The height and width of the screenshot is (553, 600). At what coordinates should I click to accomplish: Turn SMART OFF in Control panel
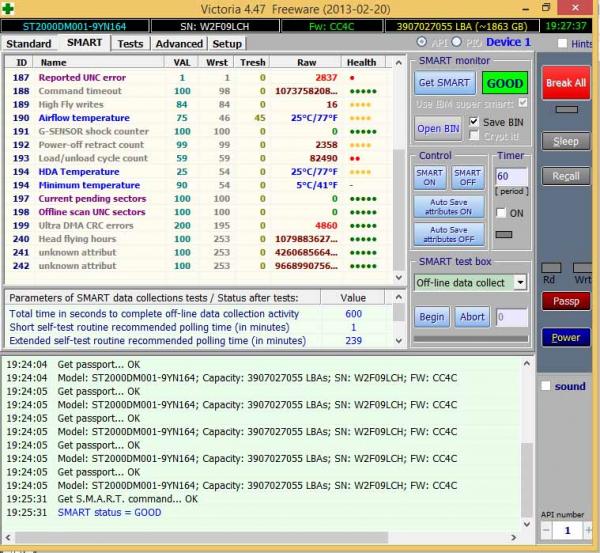pos(467,176)
